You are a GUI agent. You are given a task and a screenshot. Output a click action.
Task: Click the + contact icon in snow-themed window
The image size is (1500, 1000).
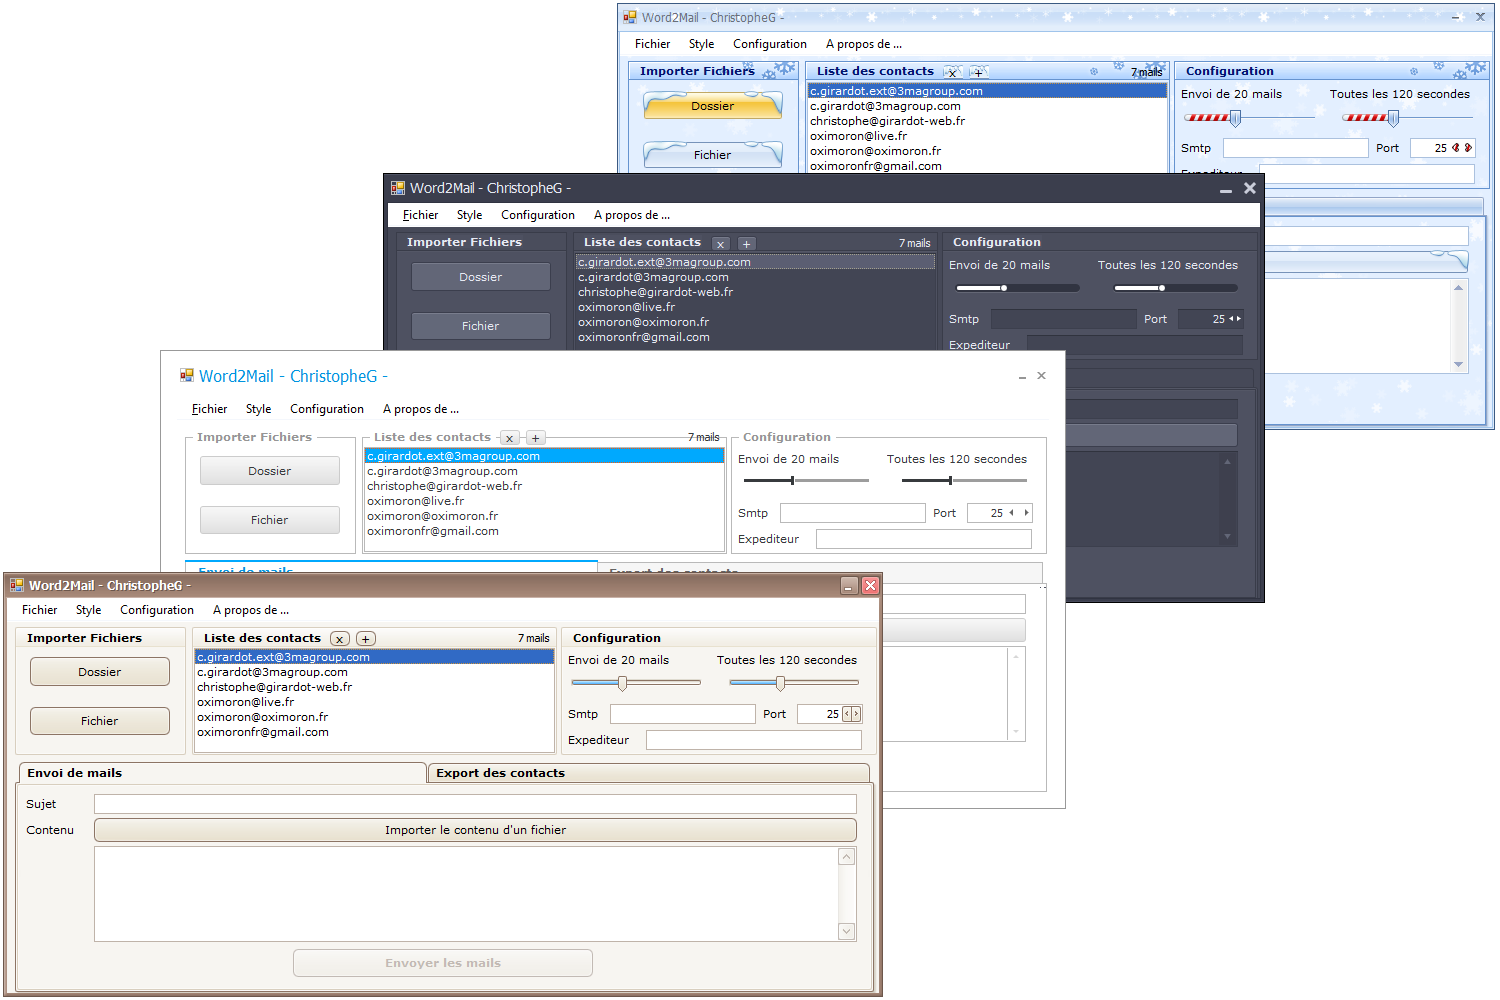(x=979, y=72)
